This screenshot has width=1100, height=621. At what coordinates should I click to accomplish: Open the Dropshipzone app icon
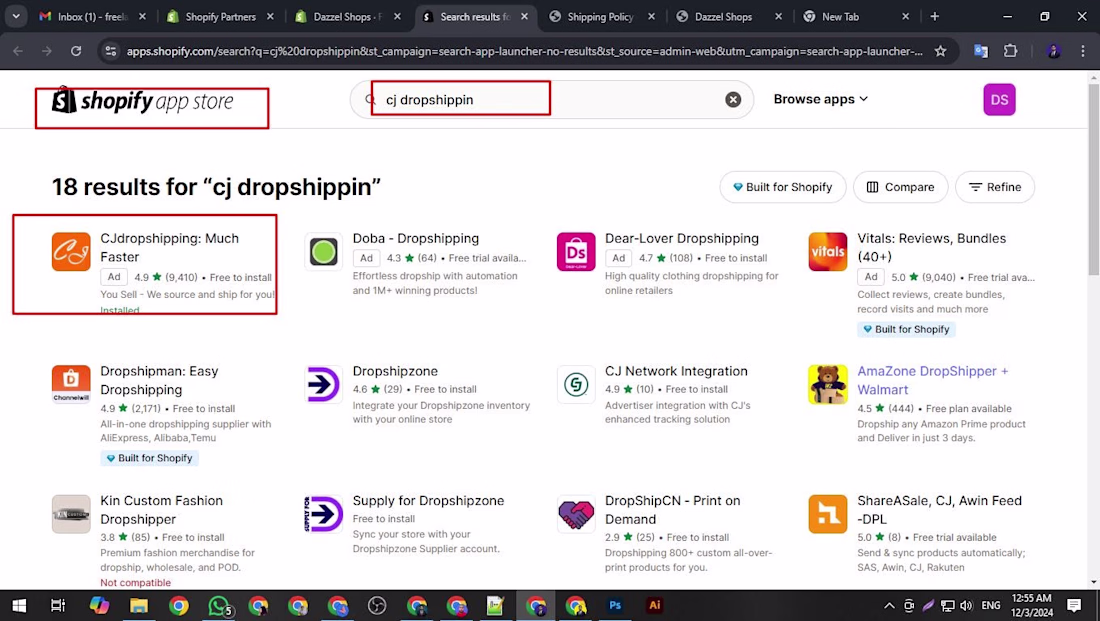[323, 384]
